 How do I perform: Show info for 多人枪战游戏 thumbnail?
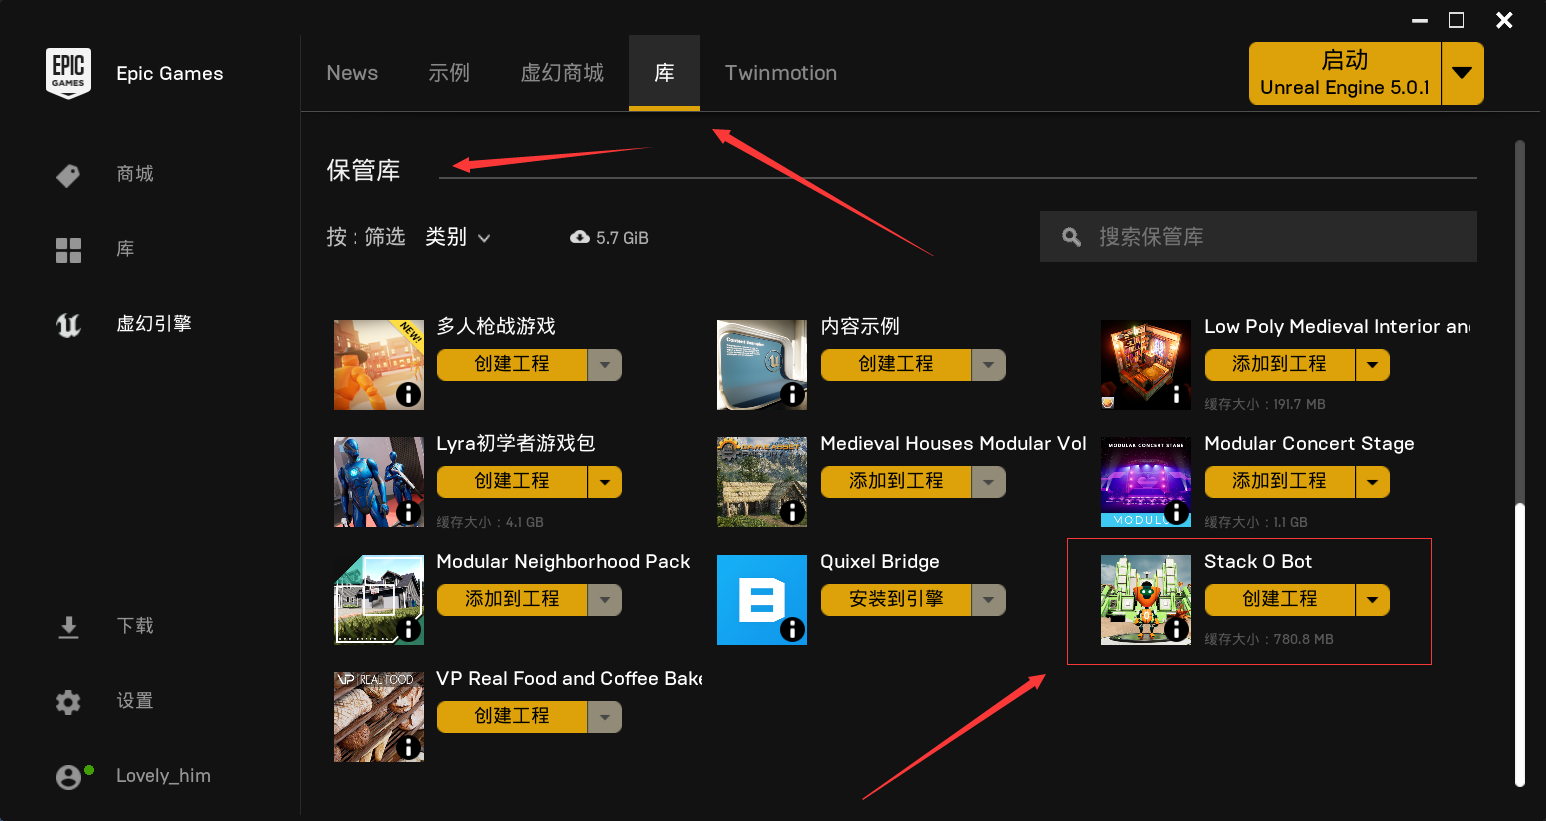[x=408, y=394]
